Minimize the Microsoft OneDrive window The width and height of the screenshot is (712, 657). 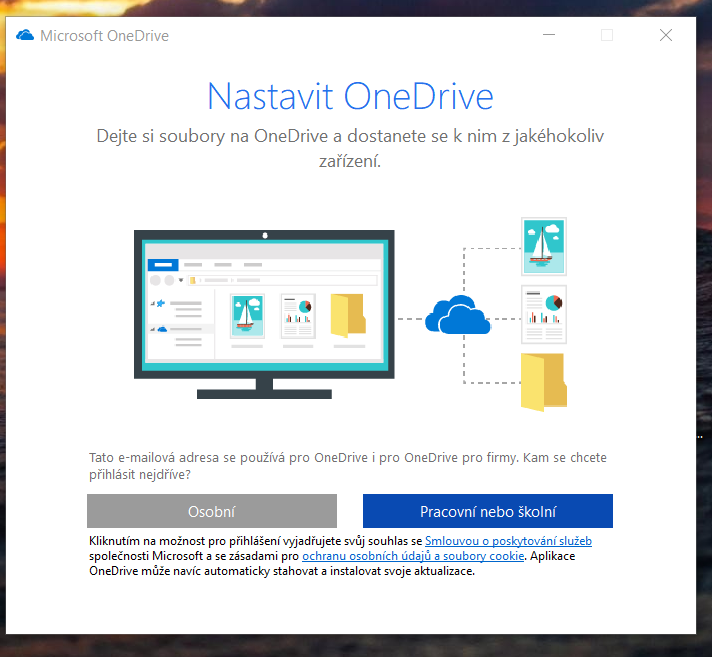[x=549, y=35]
